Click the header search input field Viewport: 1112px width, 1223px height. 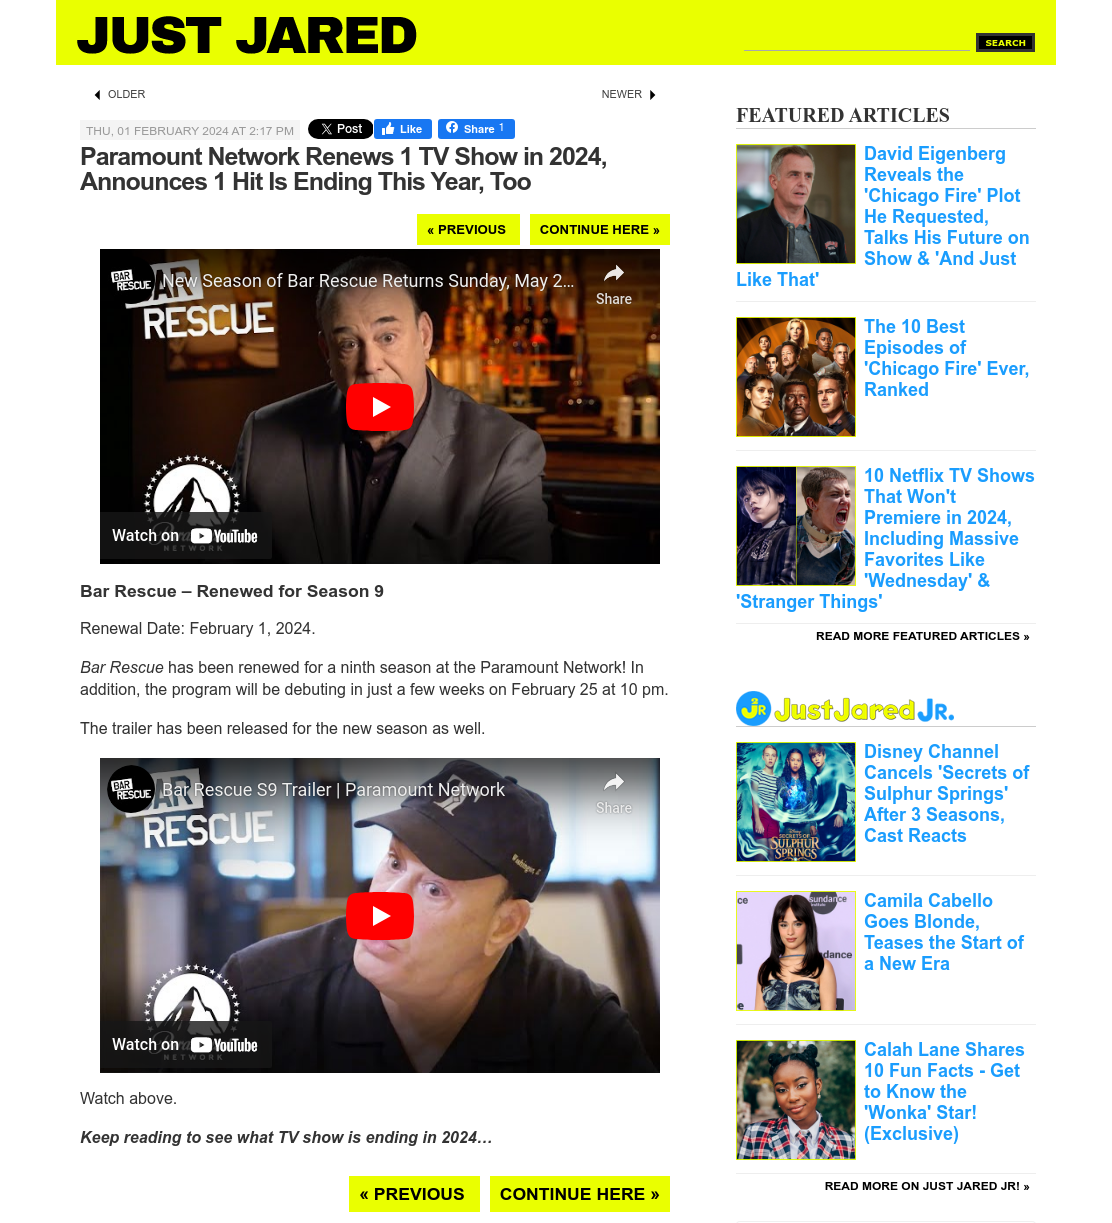tap(857, 42)
